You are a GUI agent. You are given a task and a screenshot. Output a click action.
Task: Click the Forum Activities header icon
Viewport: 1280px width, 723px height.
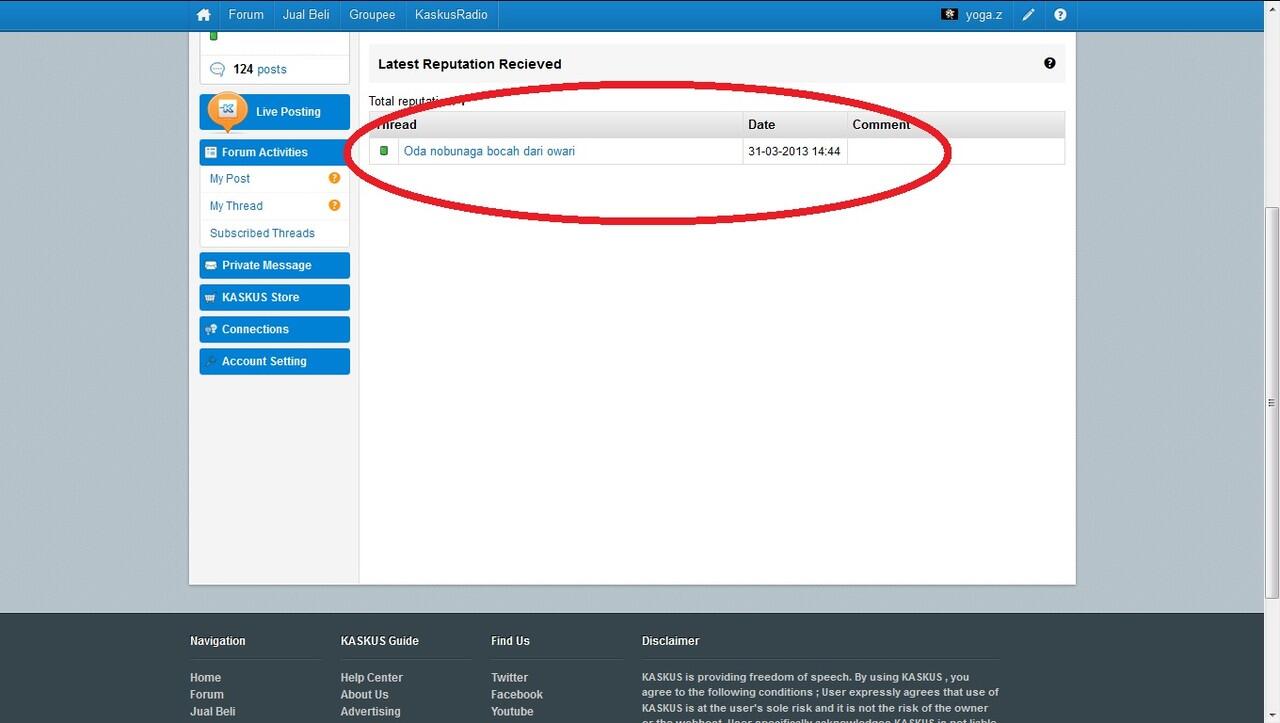(211, 152)
